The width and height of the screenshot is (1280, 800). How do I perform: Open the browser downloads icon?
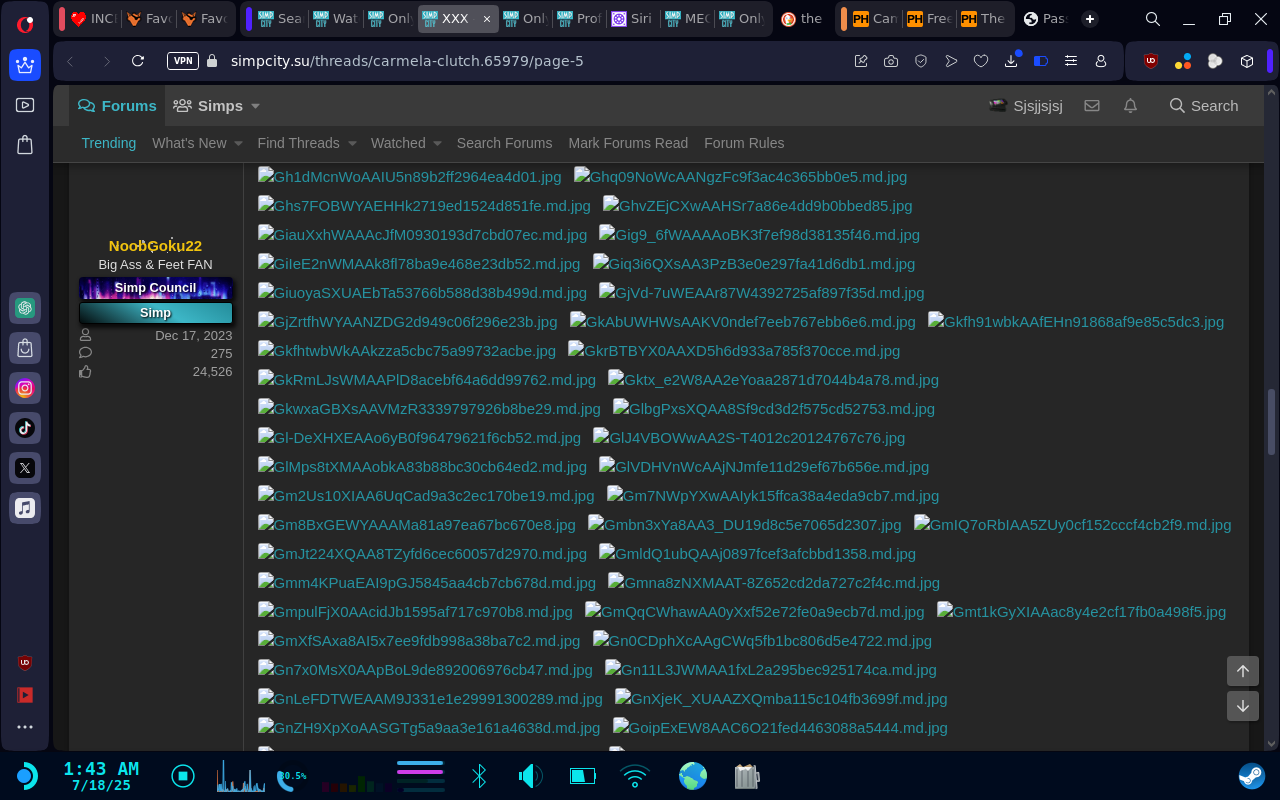[1011, 61]
